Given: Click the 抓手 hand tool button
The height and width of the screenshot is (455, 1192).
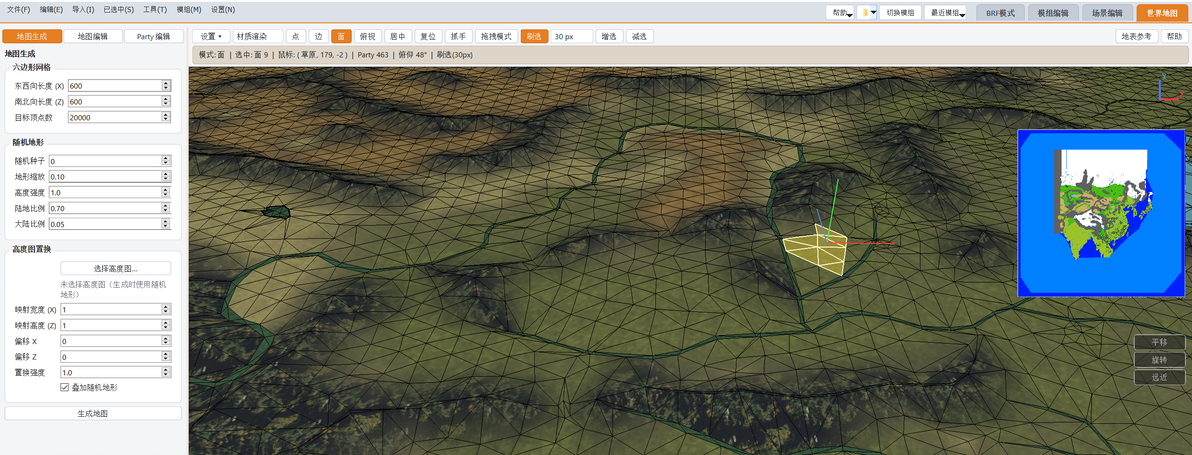Looking at the screenshot, I should pos(458,36).
